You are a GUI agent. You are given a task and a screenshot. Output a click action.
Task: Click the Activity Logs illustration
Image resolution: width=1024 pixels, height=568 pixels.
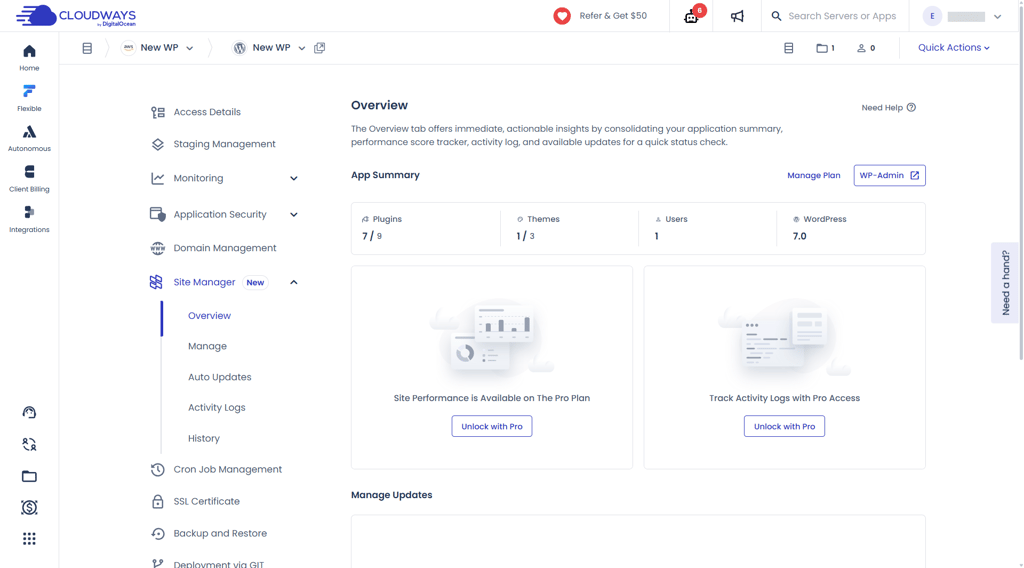(784, 339)
